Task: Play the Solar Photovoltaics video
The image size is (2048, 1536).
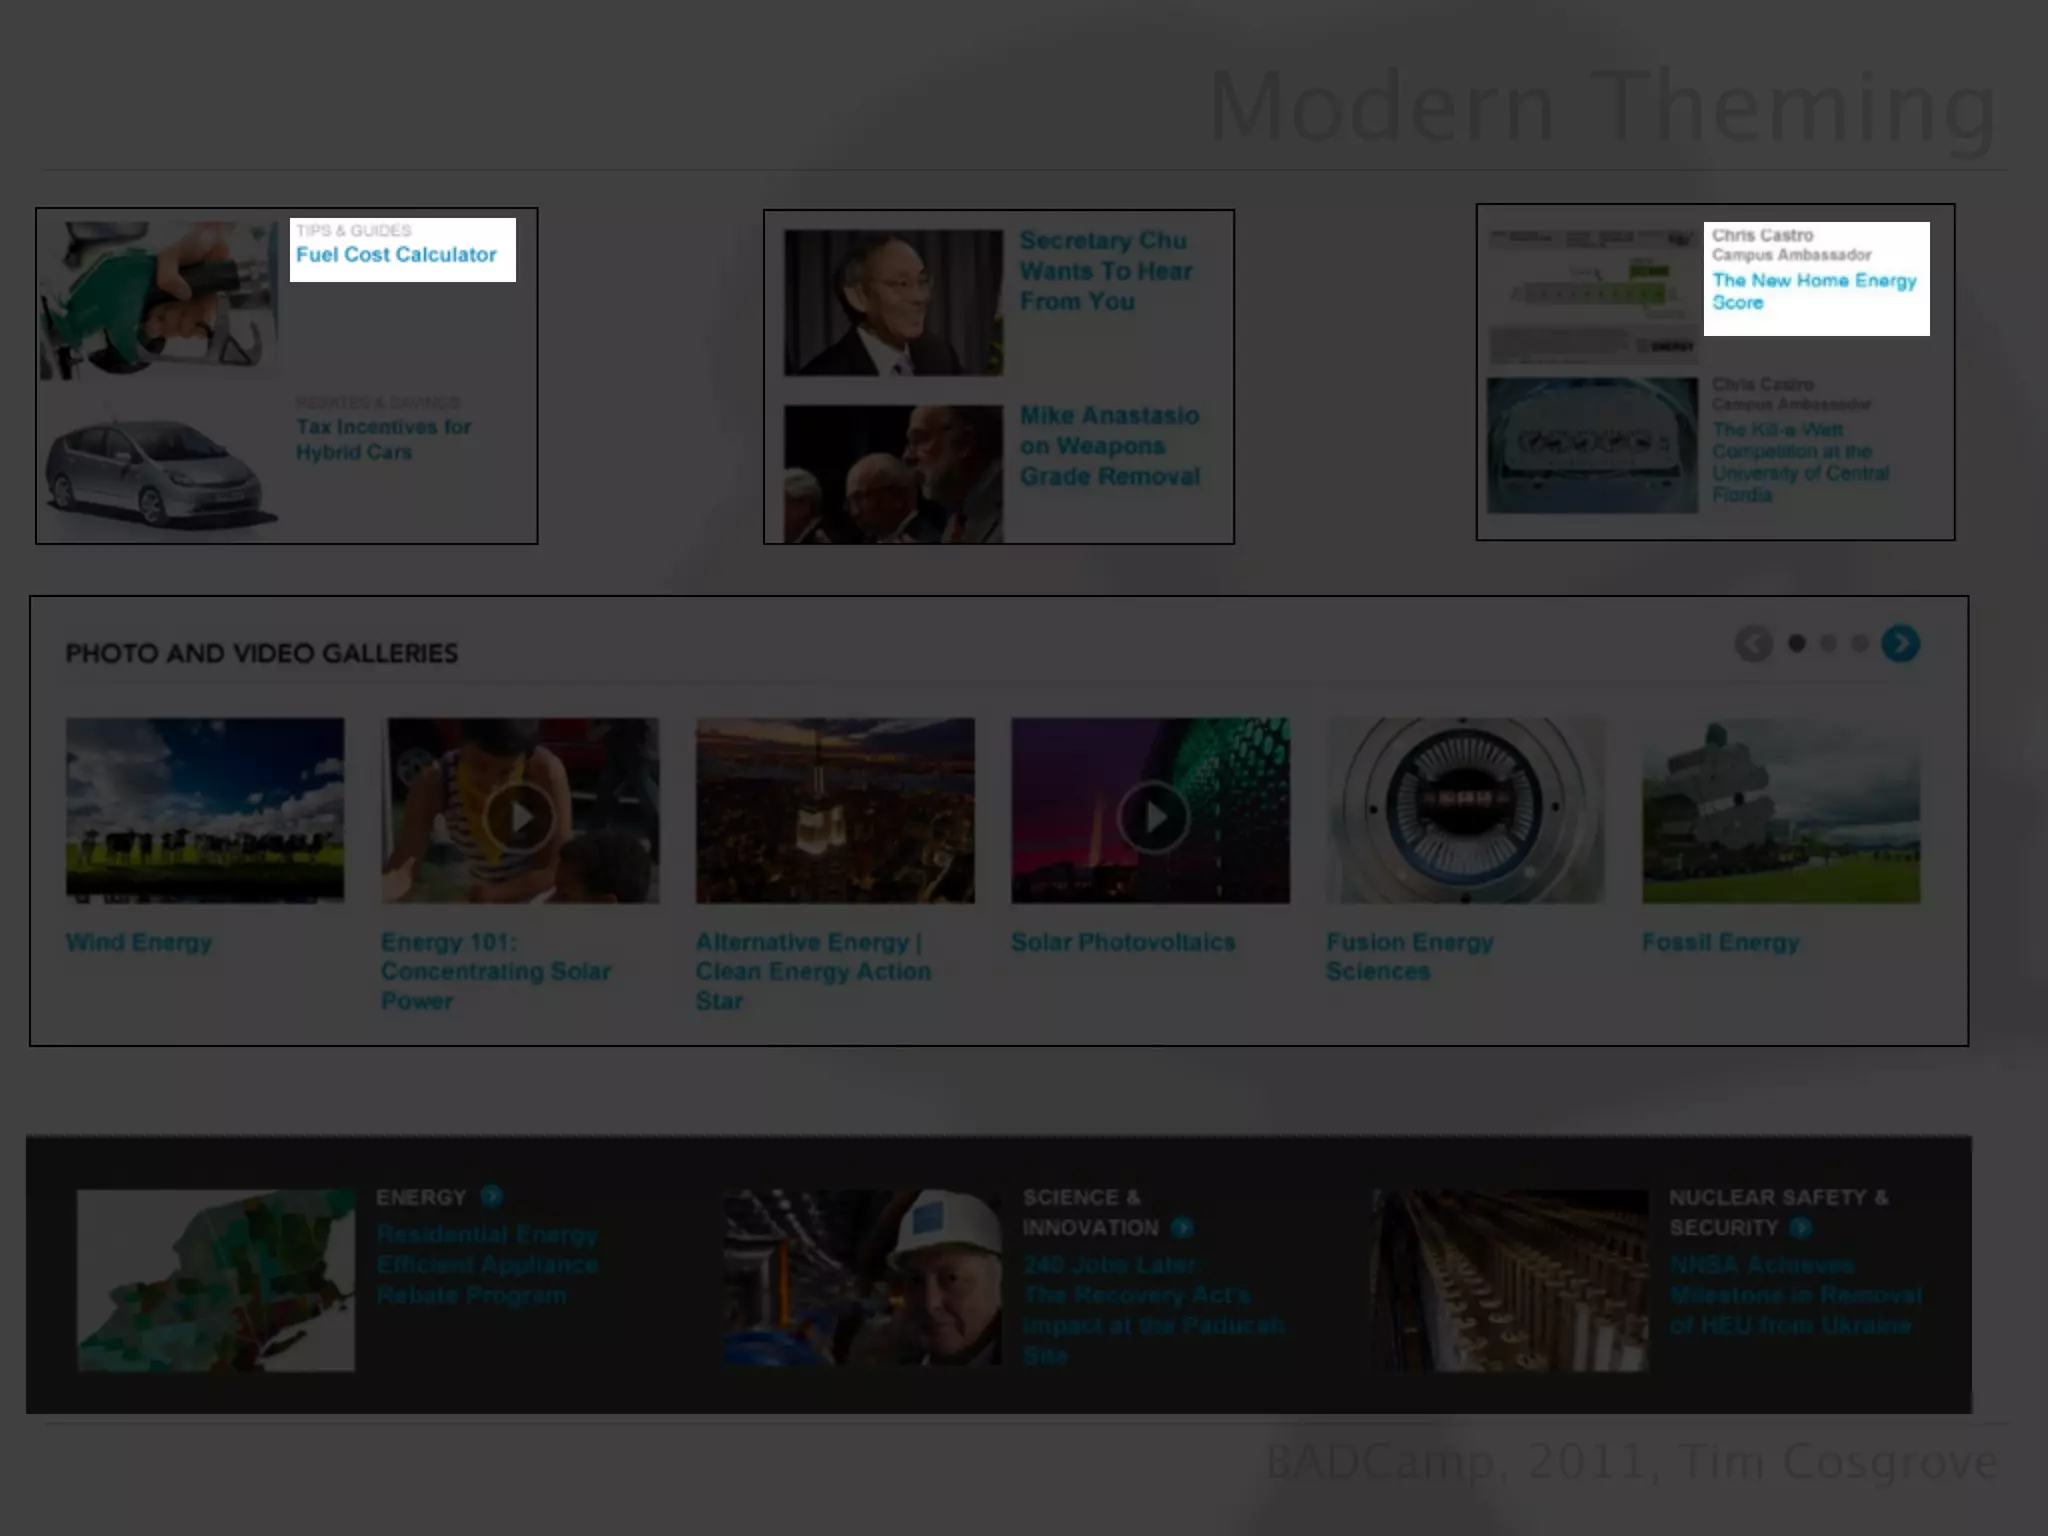Action: click(1153, 817)
